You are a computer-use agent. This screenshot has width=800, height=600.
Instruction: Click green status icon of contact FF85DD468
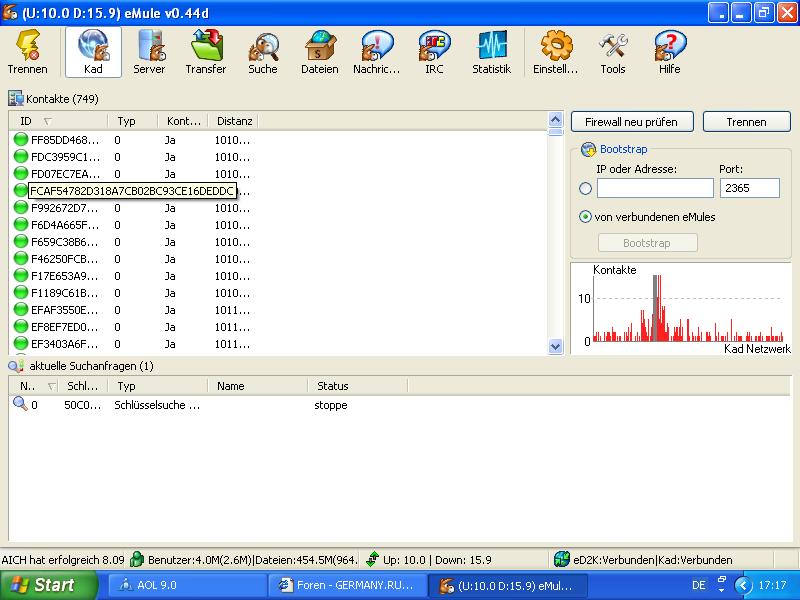[21, 139]
